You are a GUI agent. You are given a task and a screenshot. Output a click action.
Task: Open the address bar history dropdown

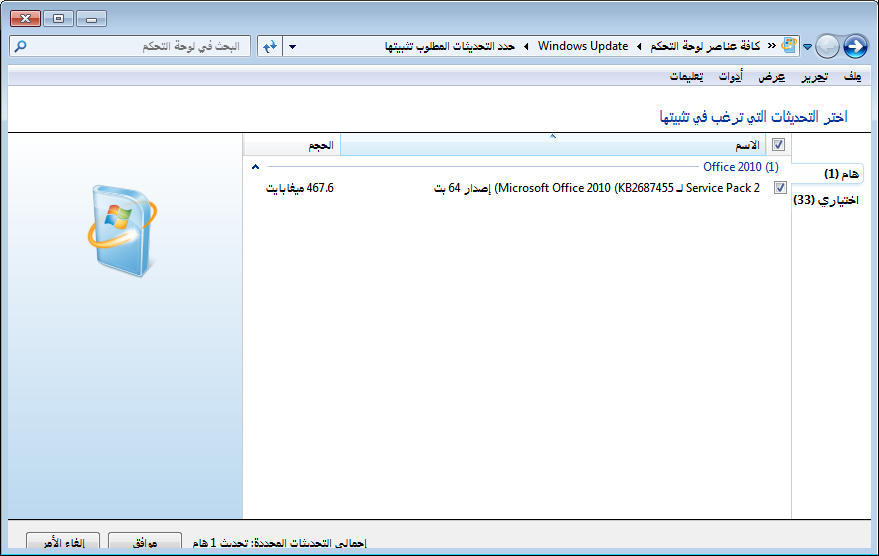pyautogui.click(x=292, y=47)
